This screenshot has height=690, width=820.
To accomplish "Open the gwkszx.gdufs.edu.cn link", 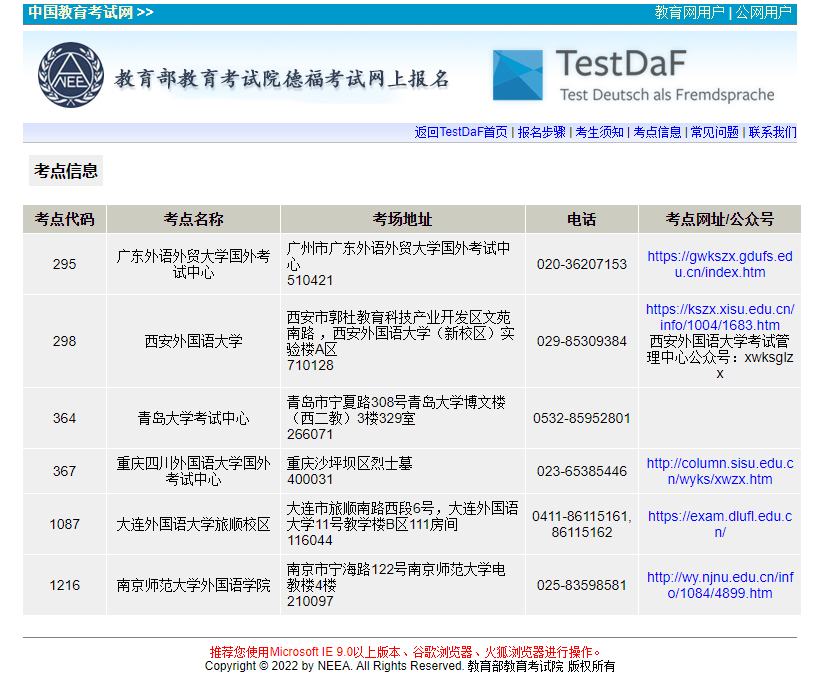I will point(720,264).
